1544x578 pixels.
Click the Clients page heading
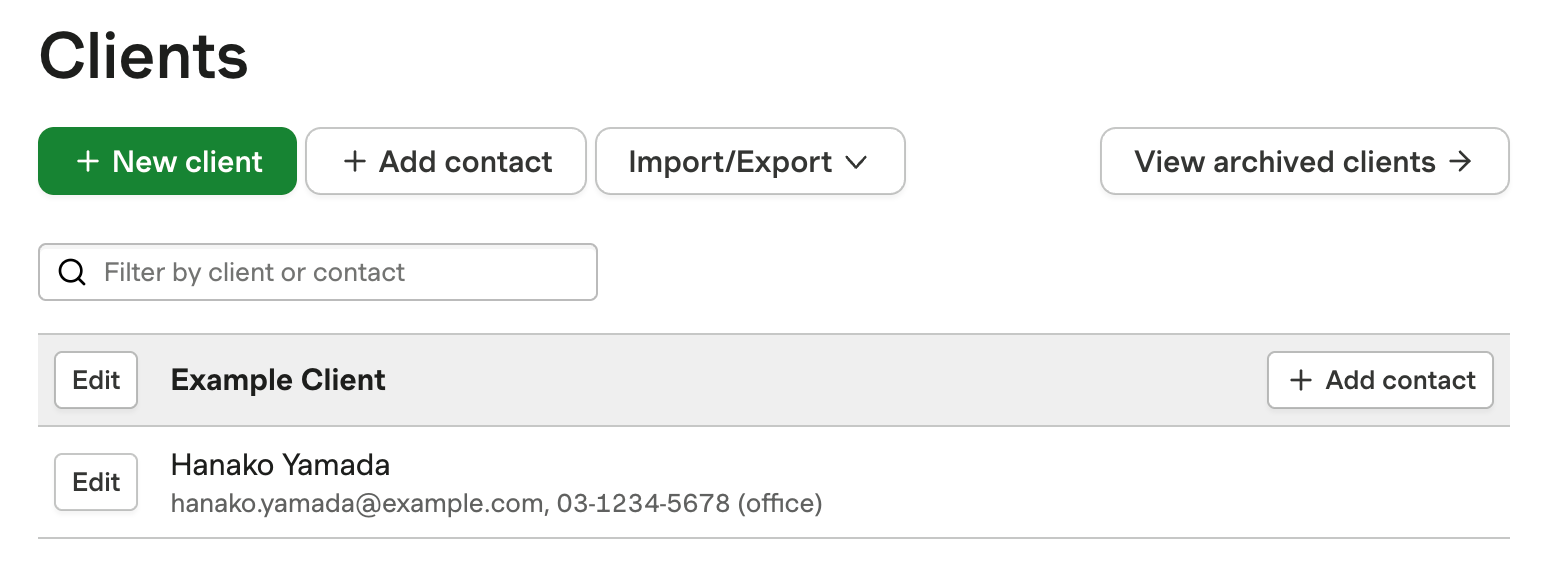pos(143,56)
